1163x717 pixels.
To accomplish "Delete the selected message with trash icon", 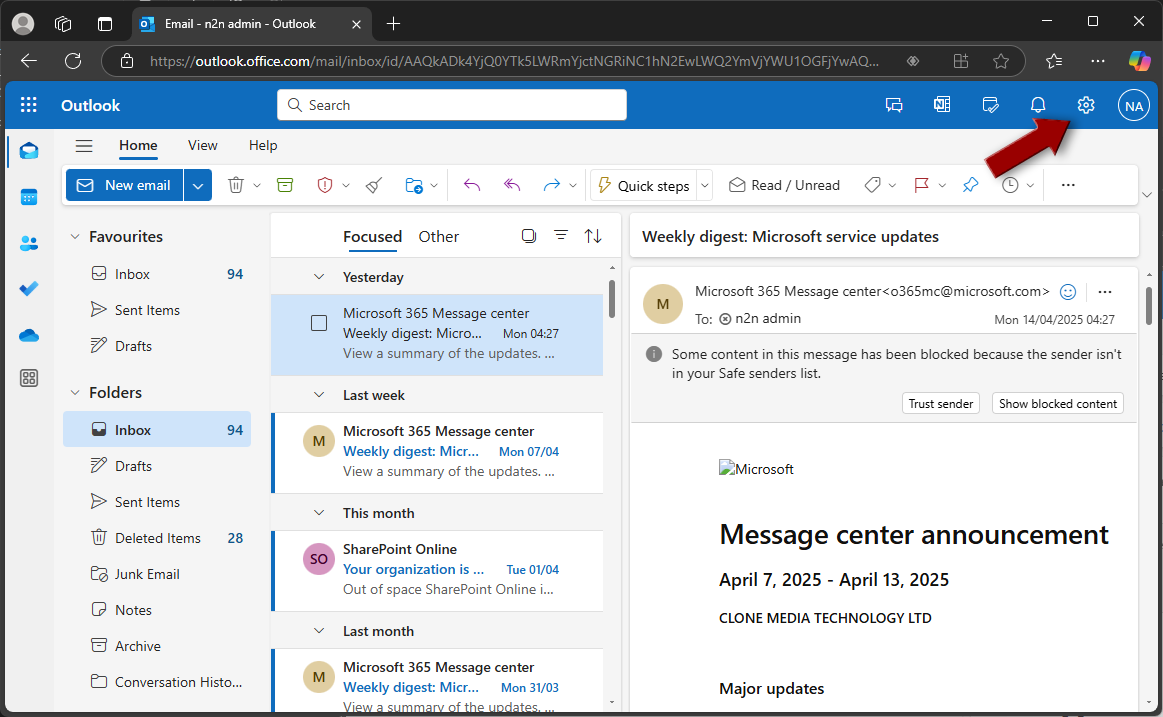I will point(236,185).
